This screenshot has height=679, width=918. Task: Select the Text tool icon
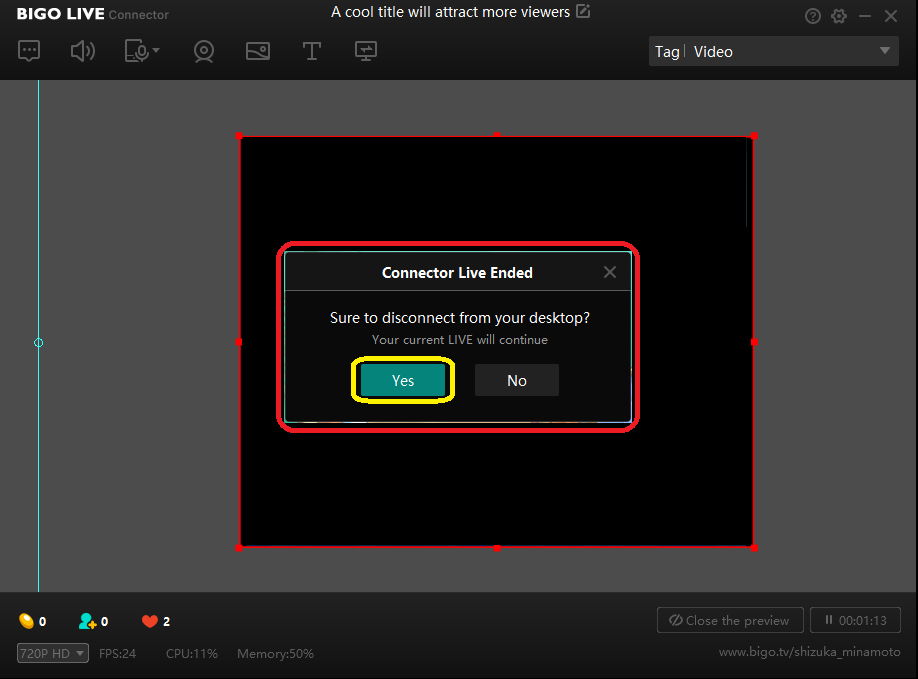click(x=312, y=51)
